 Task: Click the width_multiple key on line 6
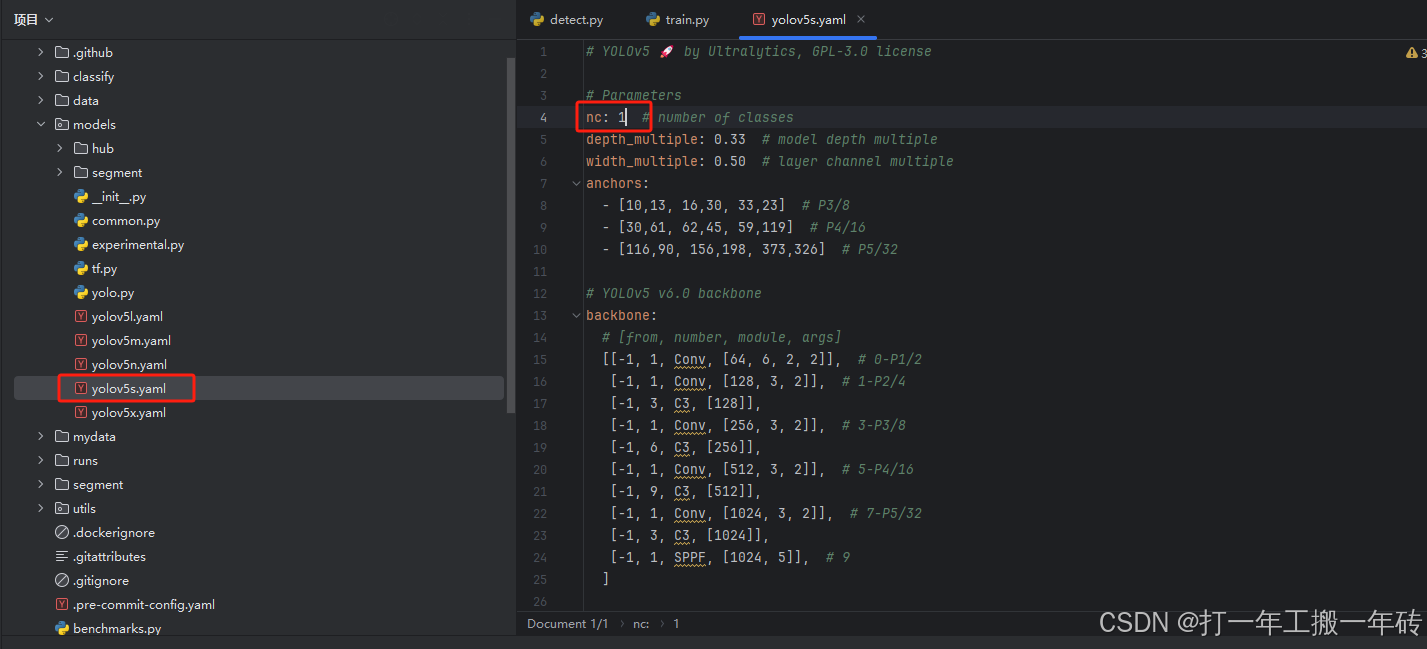pos(644,161)
